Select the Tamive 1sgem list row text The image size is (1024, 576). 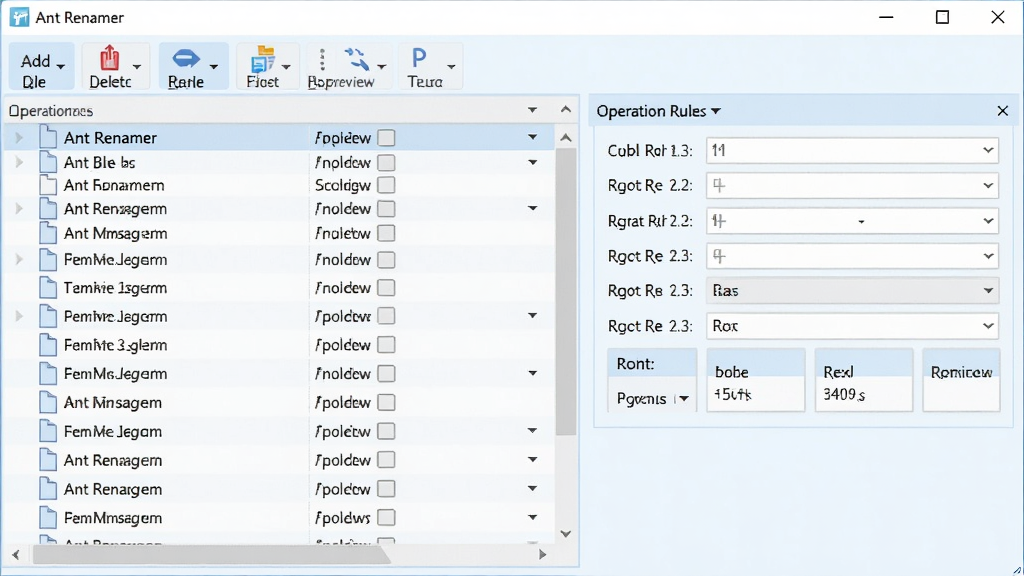[x=115, y=287]
